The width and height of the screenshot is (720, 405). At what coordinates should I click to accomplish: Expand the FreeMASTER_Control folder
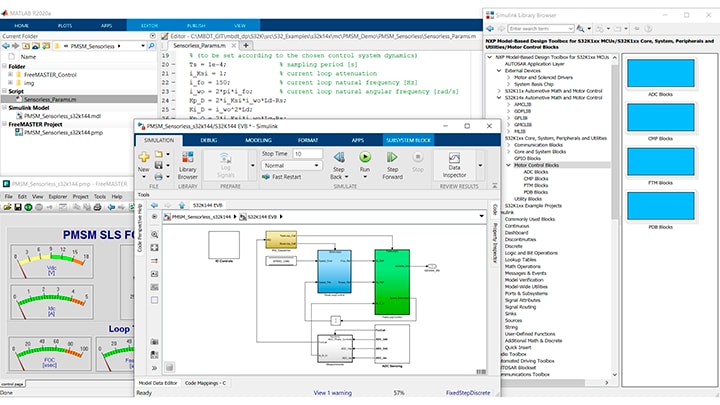coord(10,74)
